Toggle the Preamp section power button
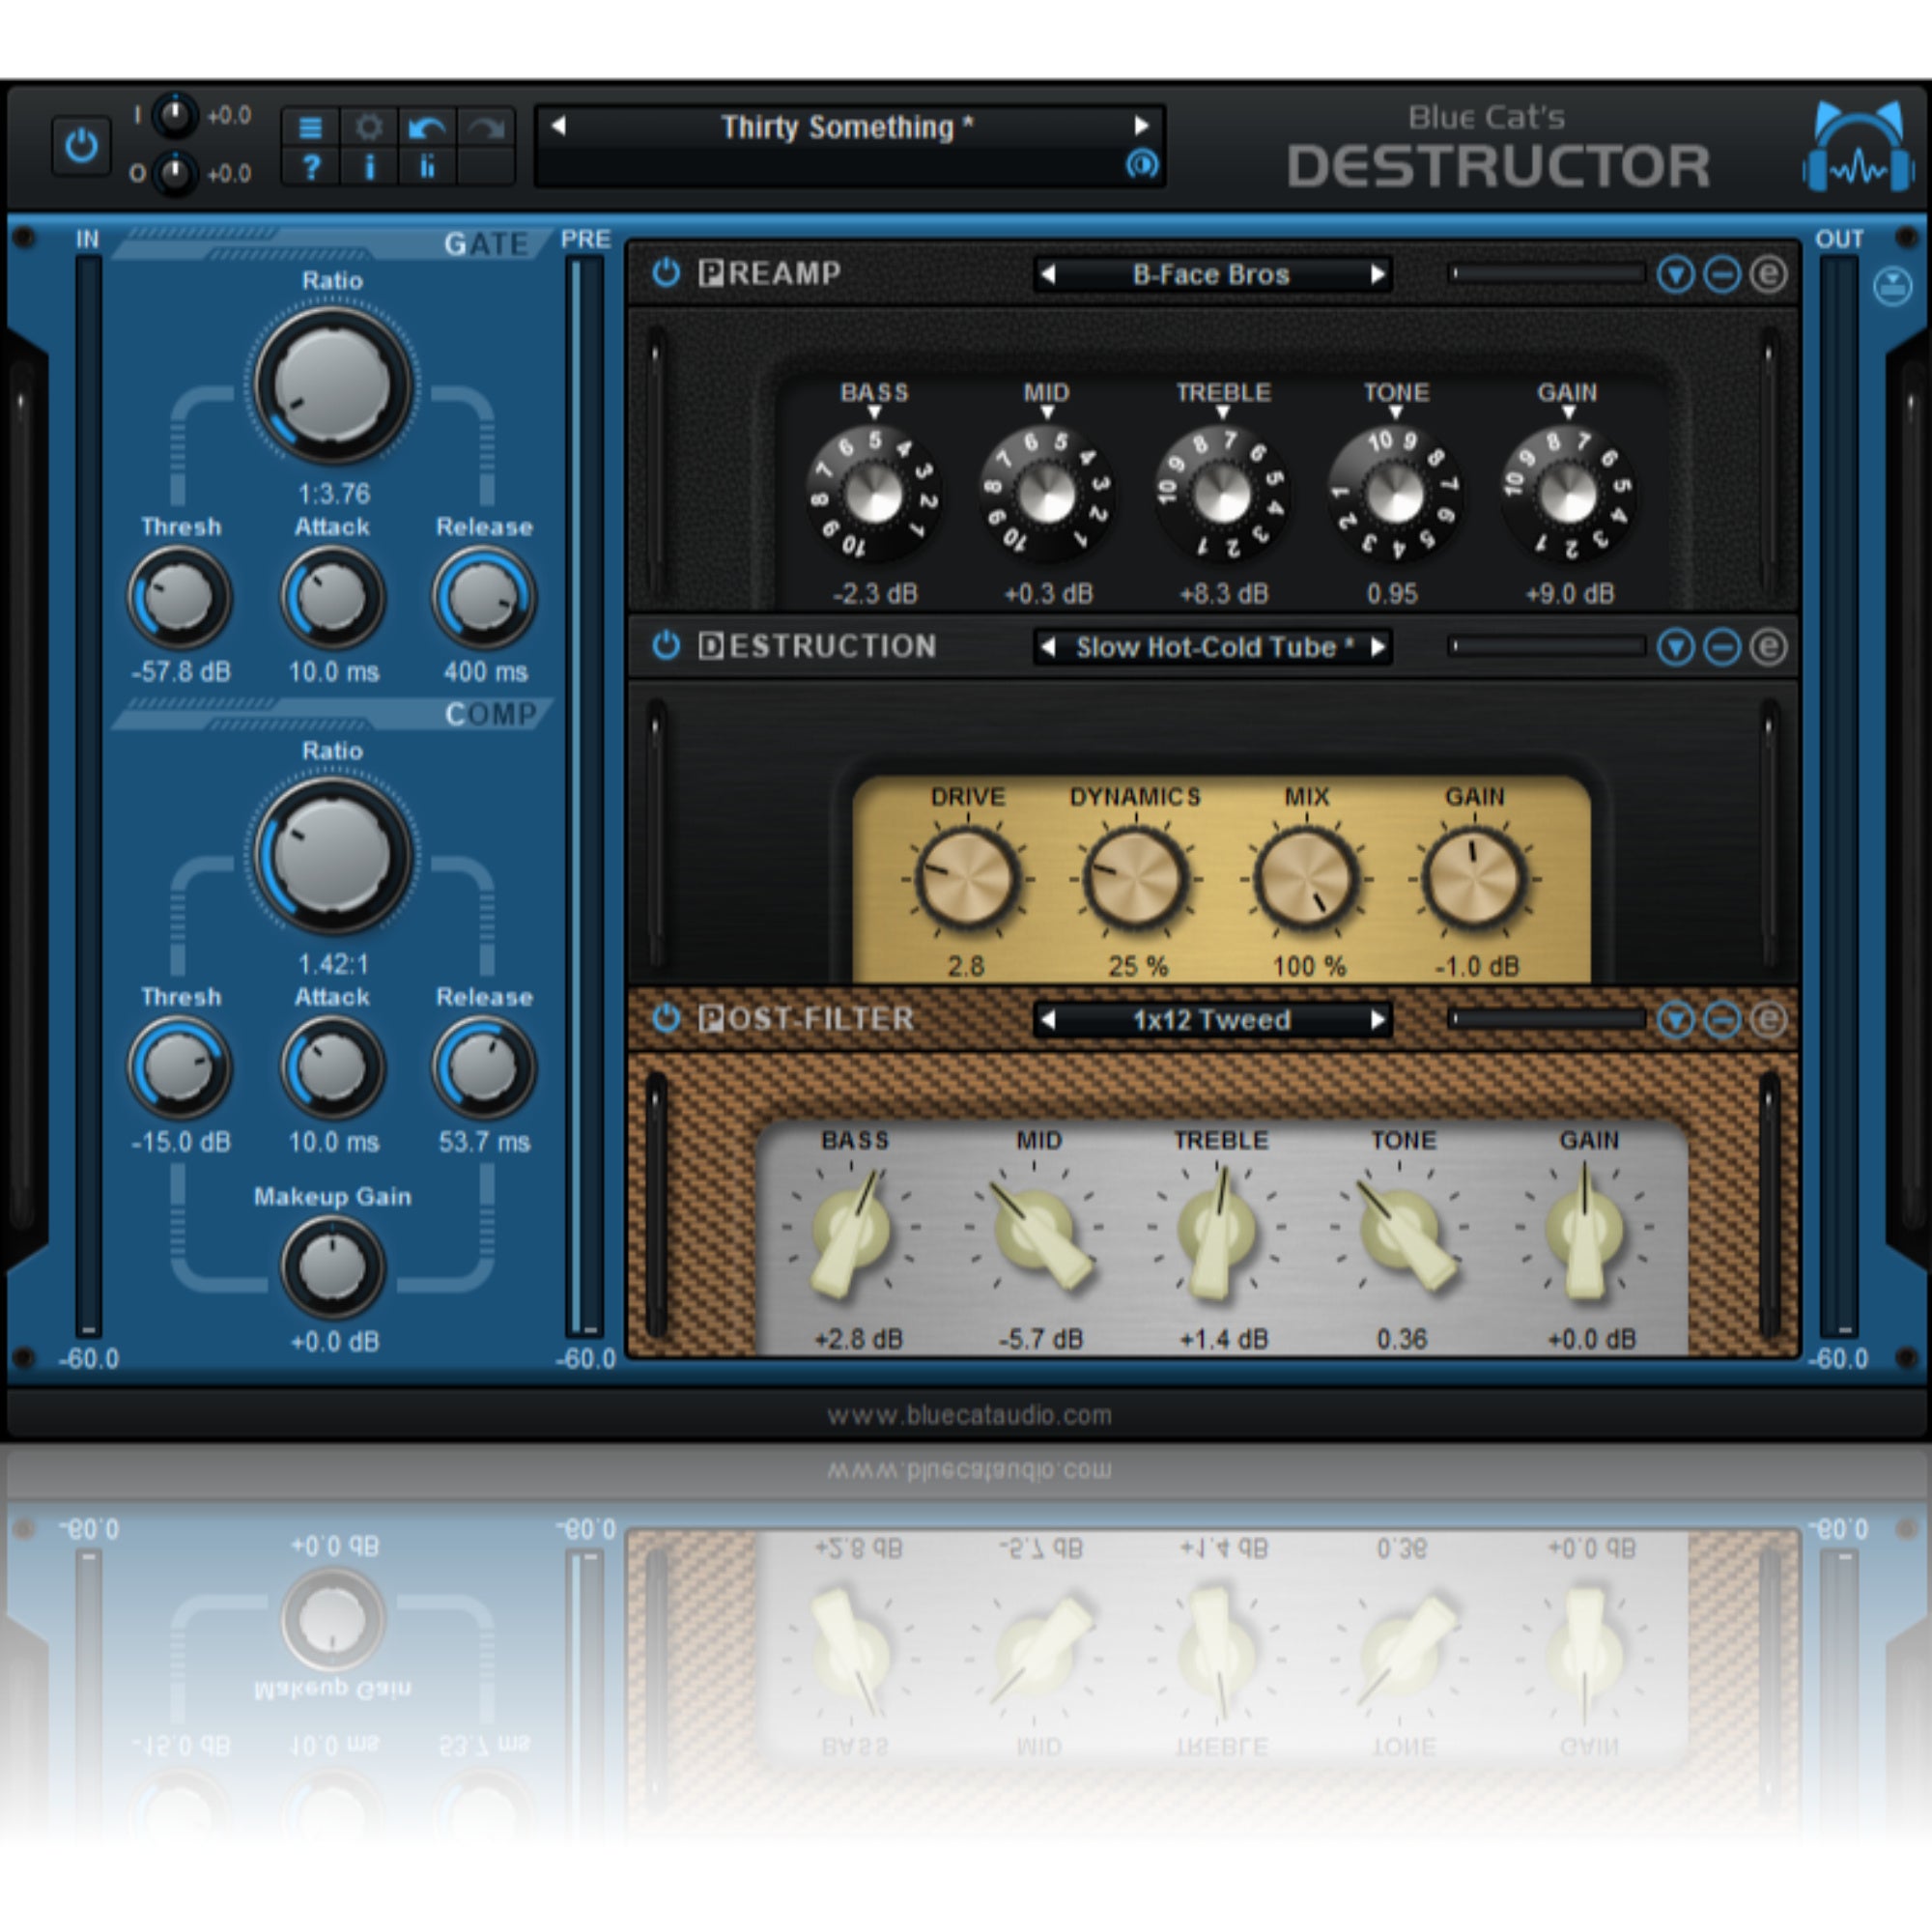This screenshot has height=1932, width=1932. point(666,273)
